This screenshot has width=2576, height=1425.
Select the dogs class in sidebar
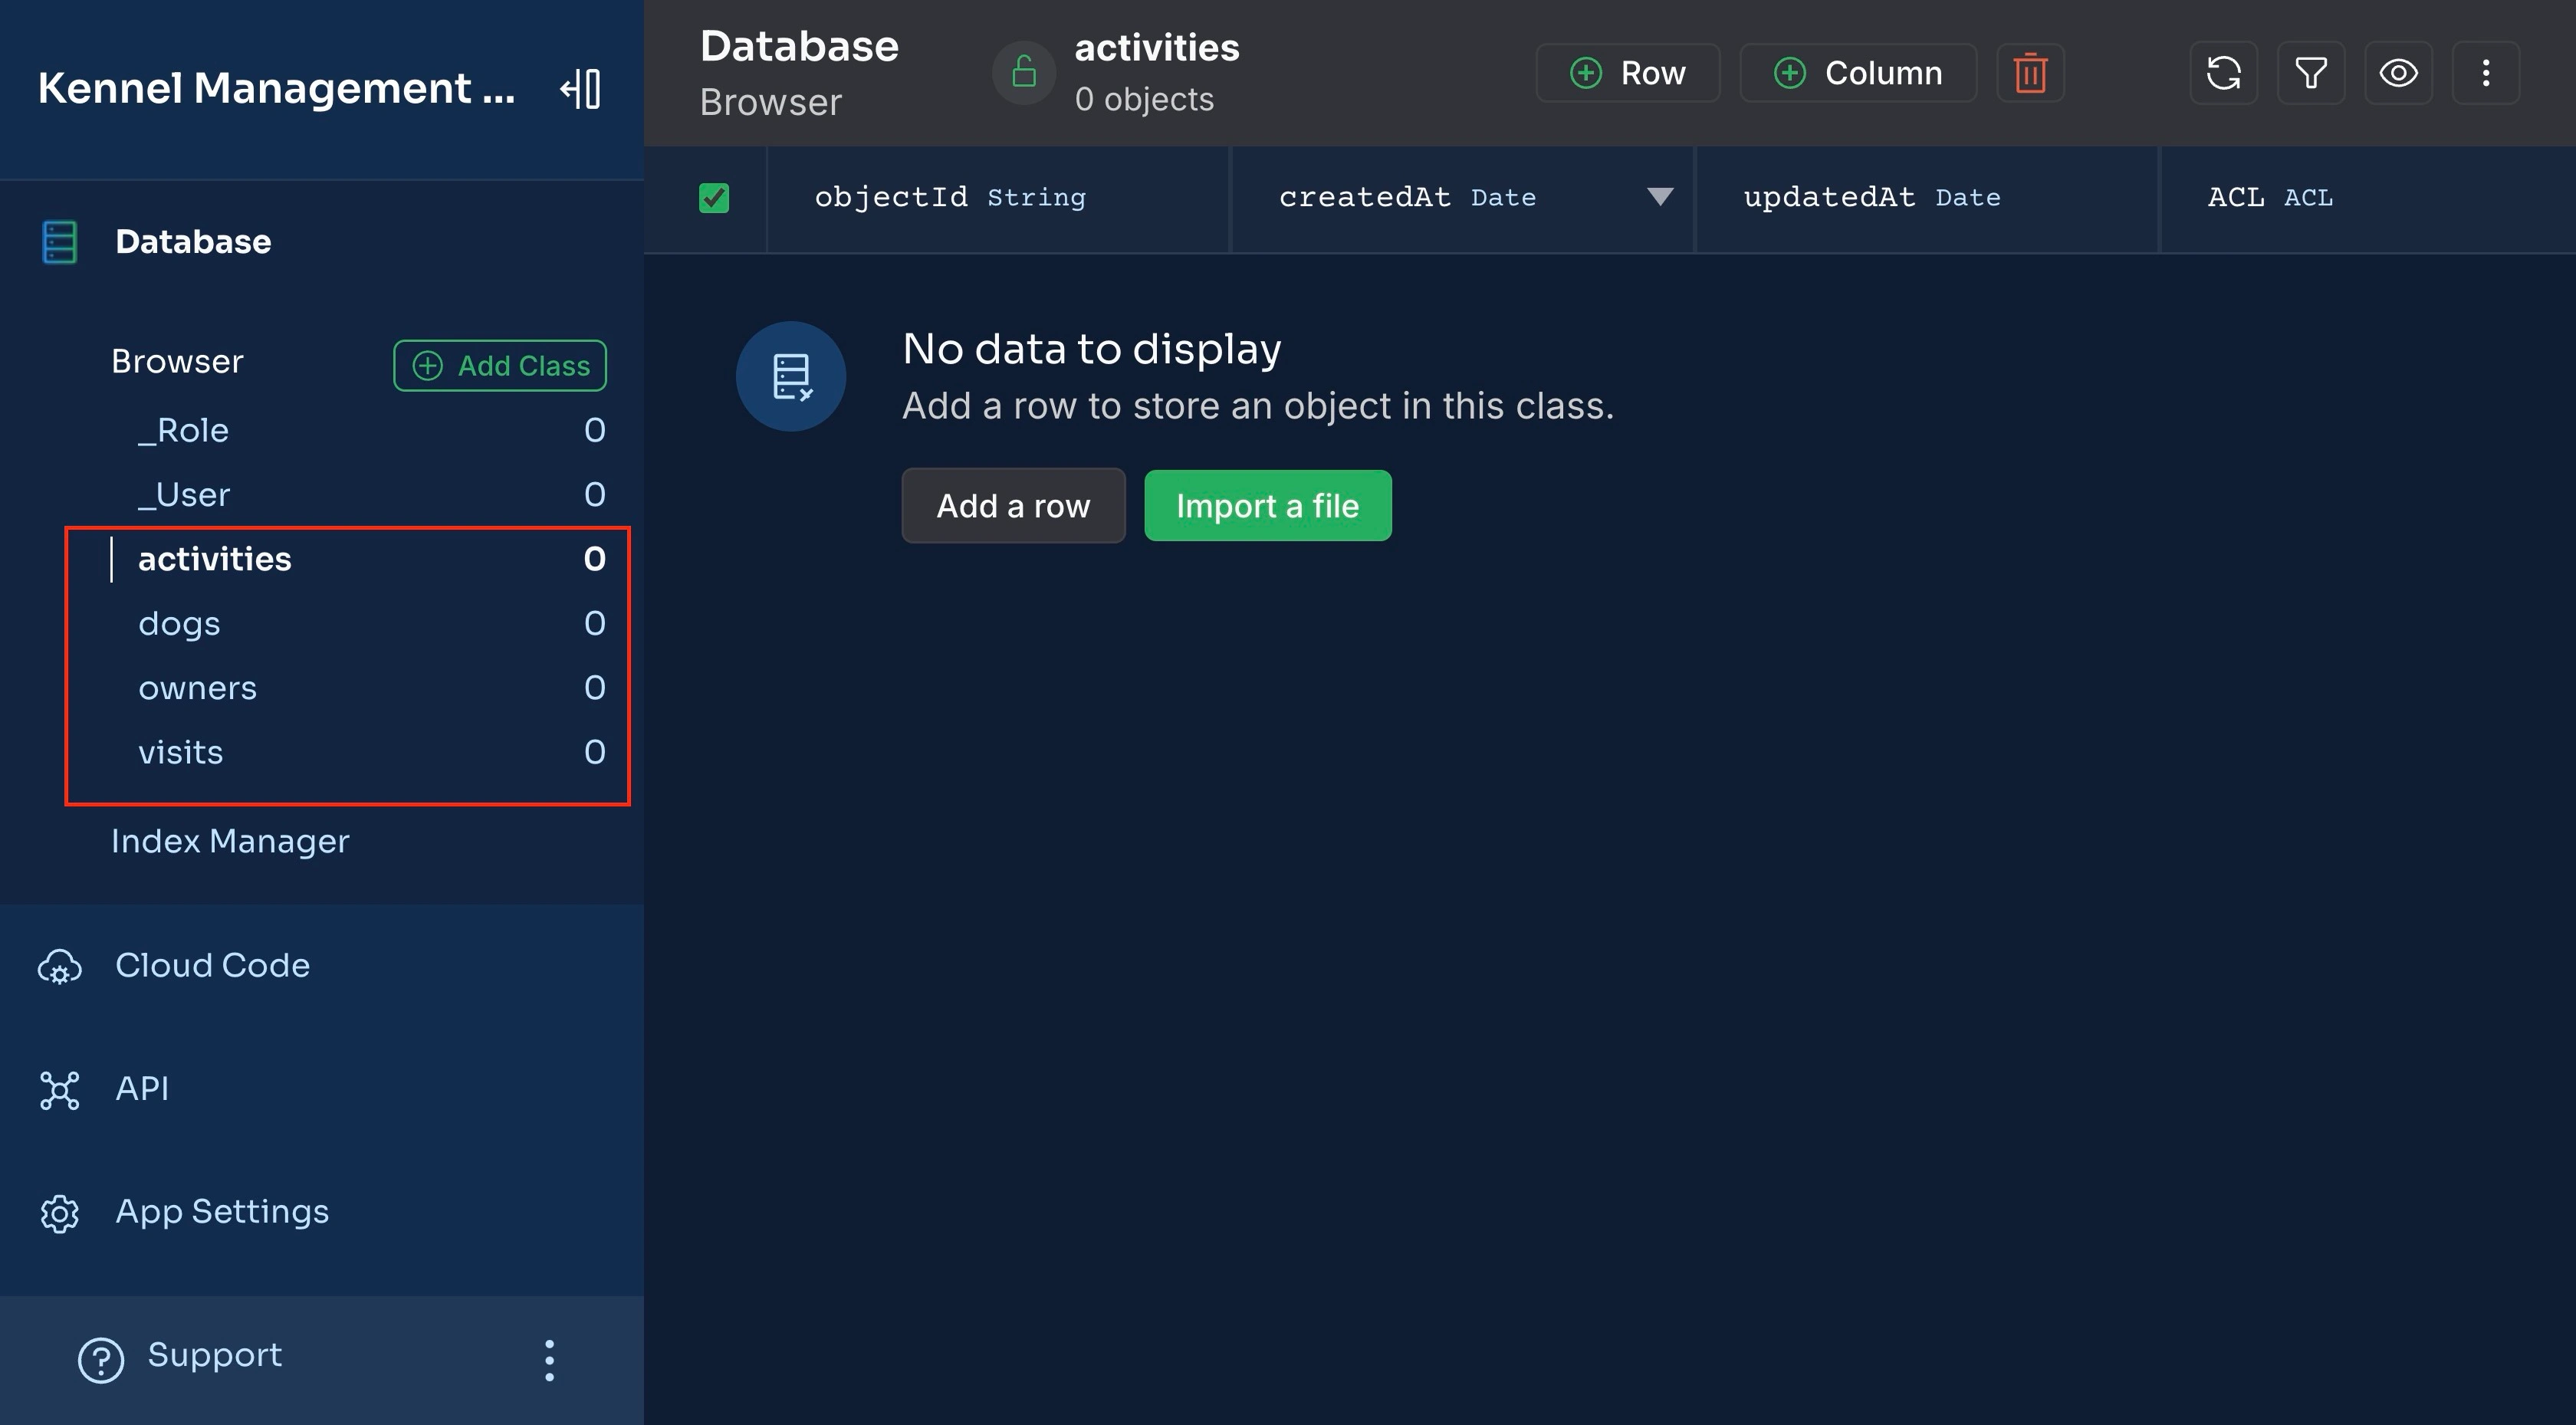click(179, 621)
